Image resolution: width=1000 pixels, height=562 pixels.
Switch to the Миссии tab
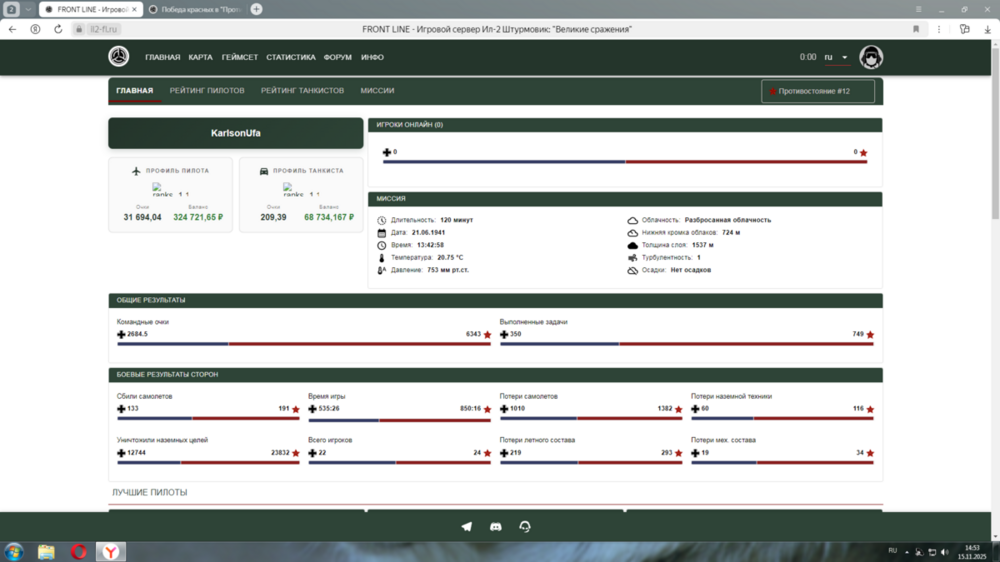[x=377, y=91]
